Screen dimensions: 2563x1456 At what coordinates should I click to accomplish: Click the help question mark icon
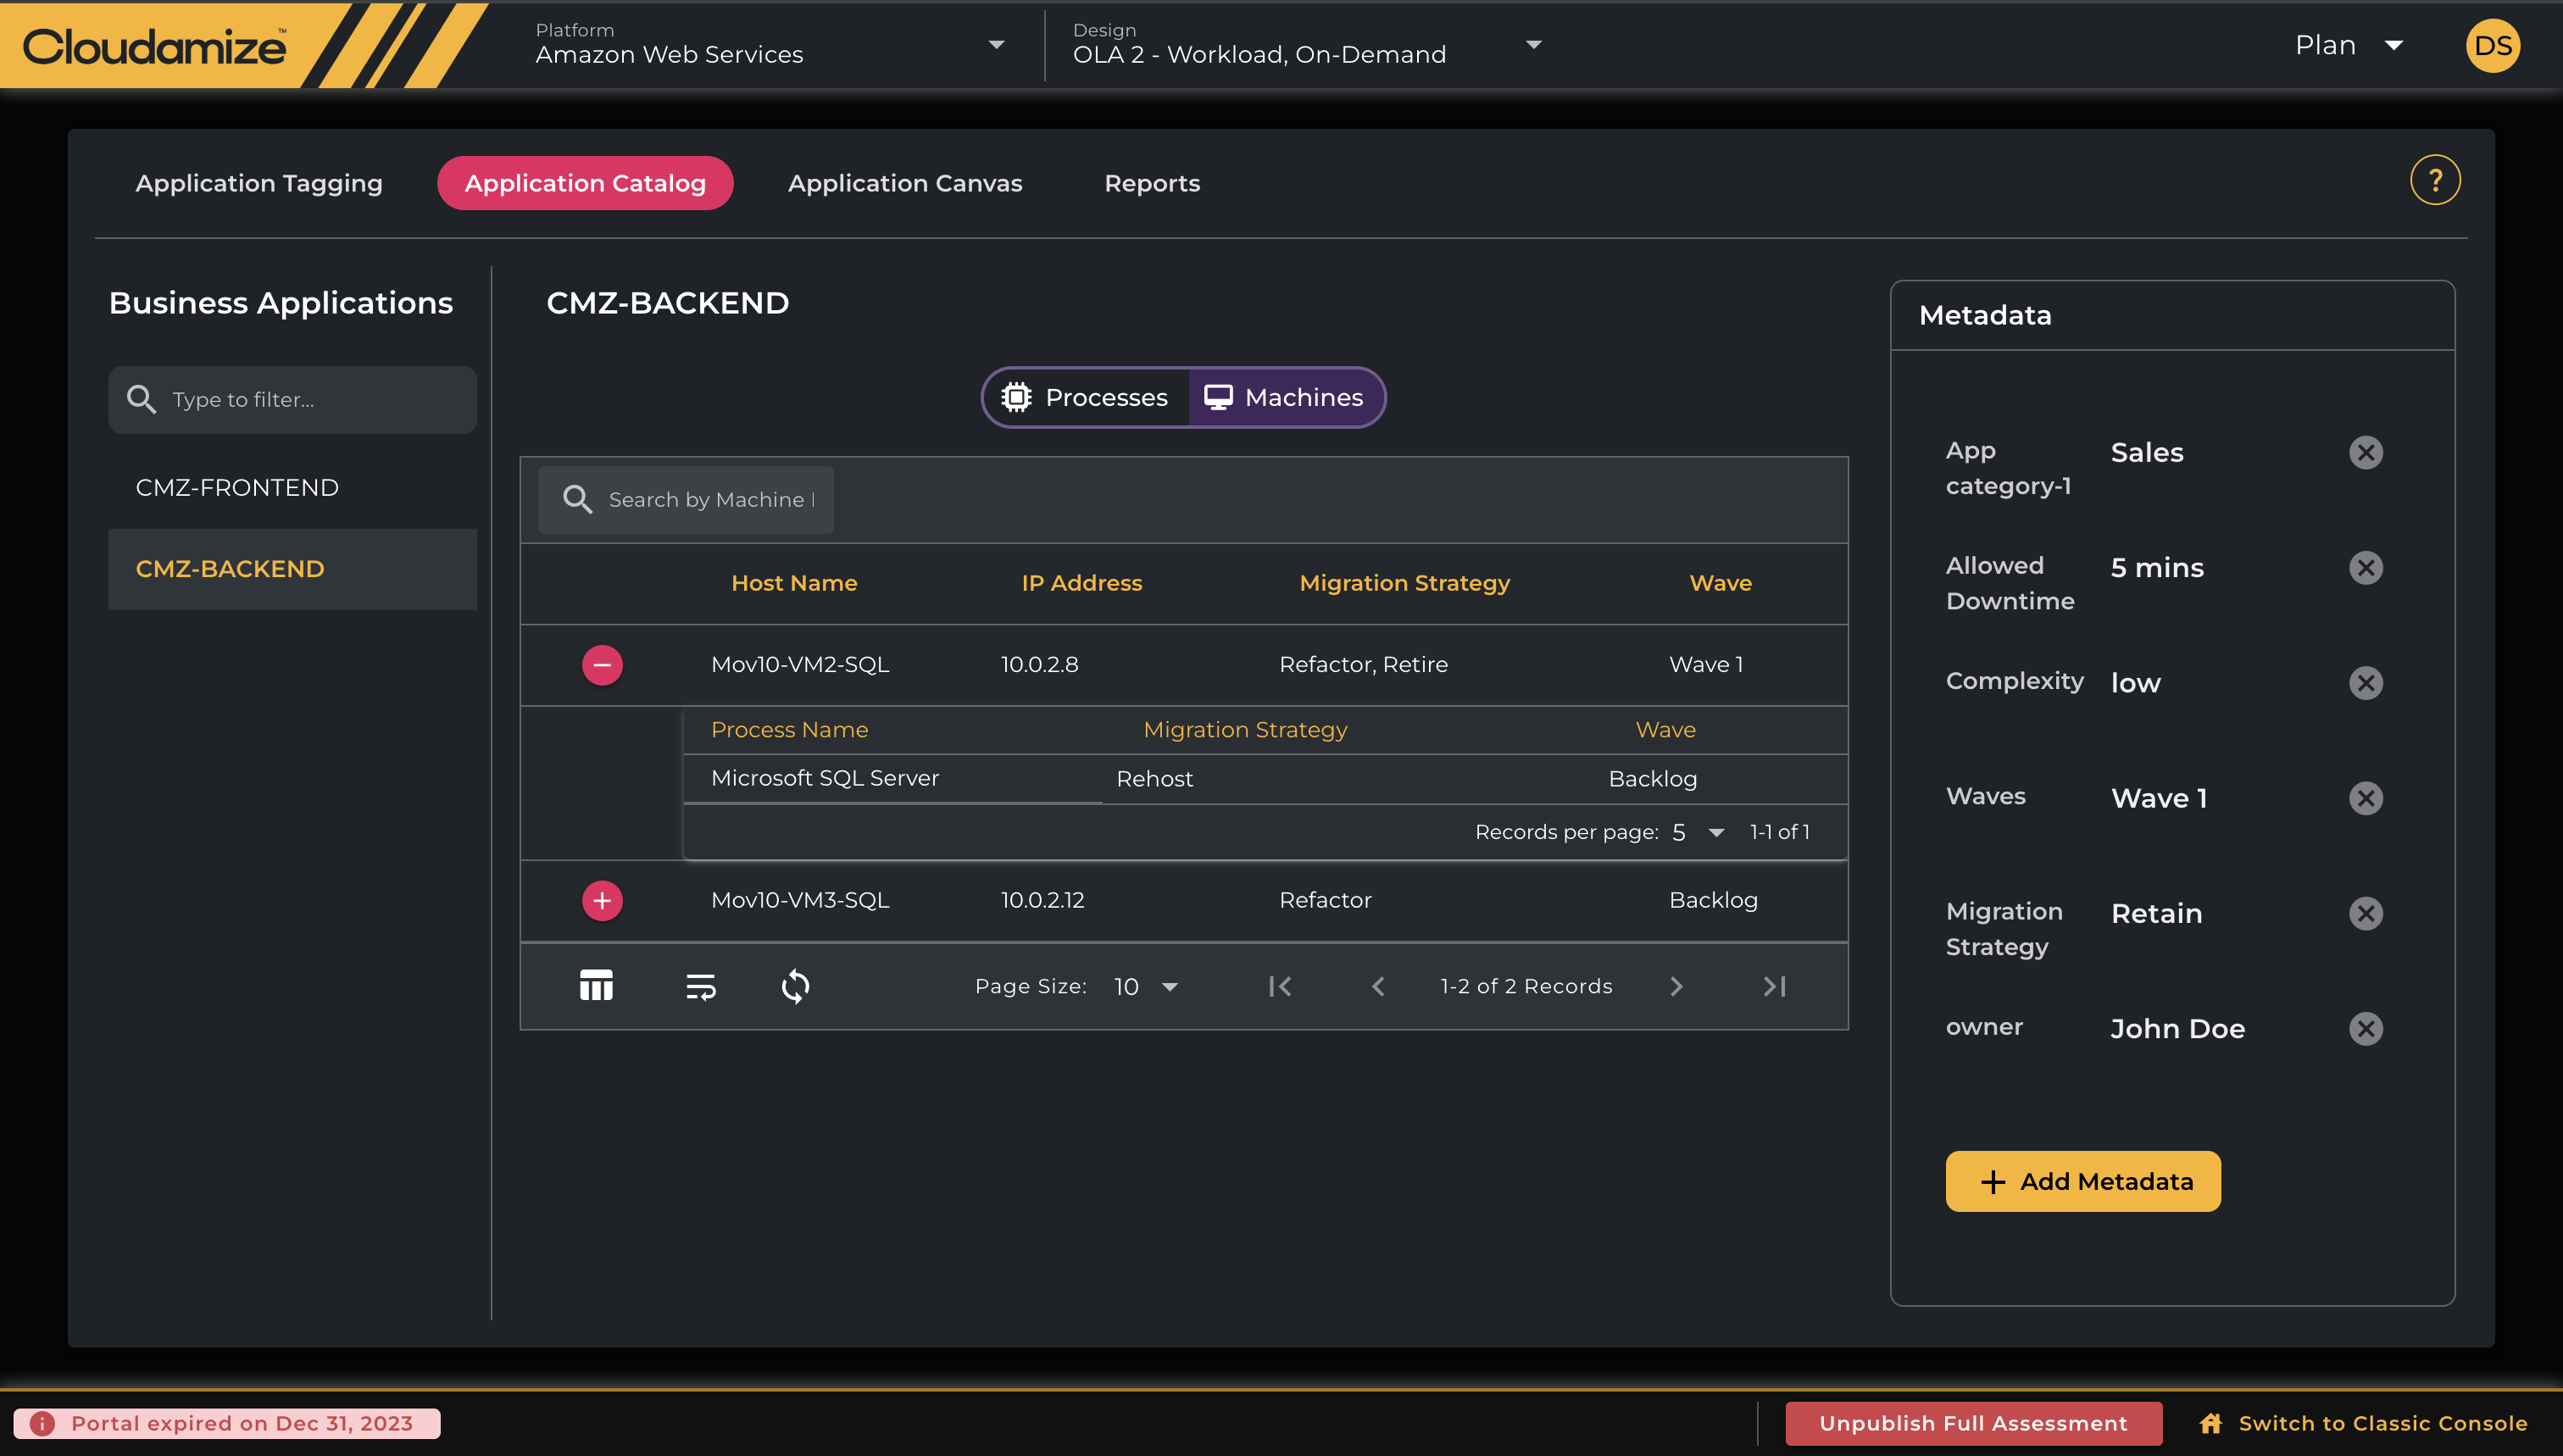(2434, 181)
